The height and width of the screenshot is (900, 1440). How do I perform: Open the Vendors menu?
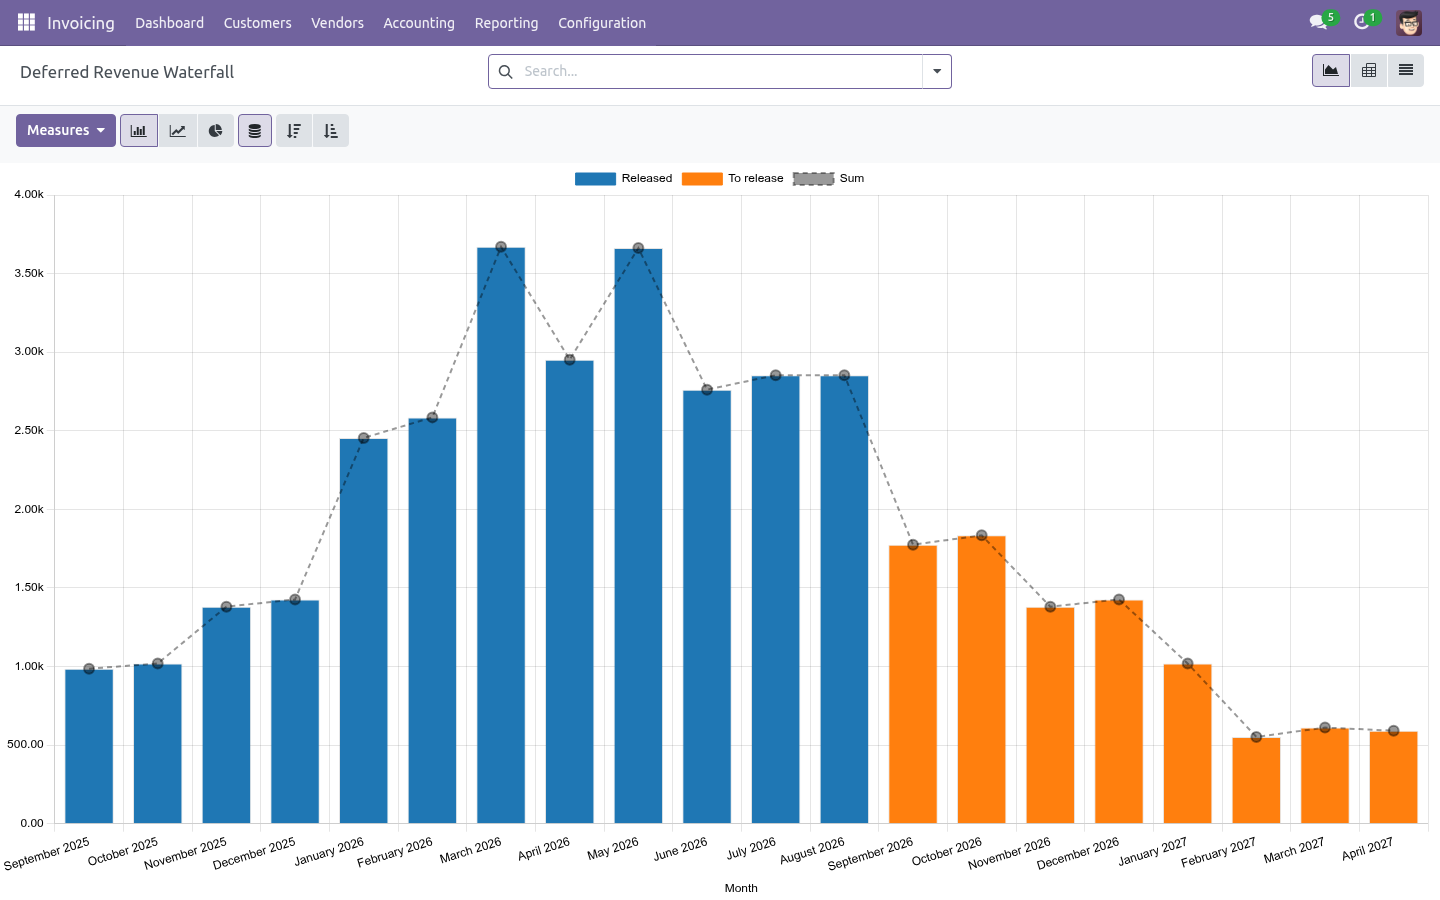pyautogui.click(x=337, y=23)
